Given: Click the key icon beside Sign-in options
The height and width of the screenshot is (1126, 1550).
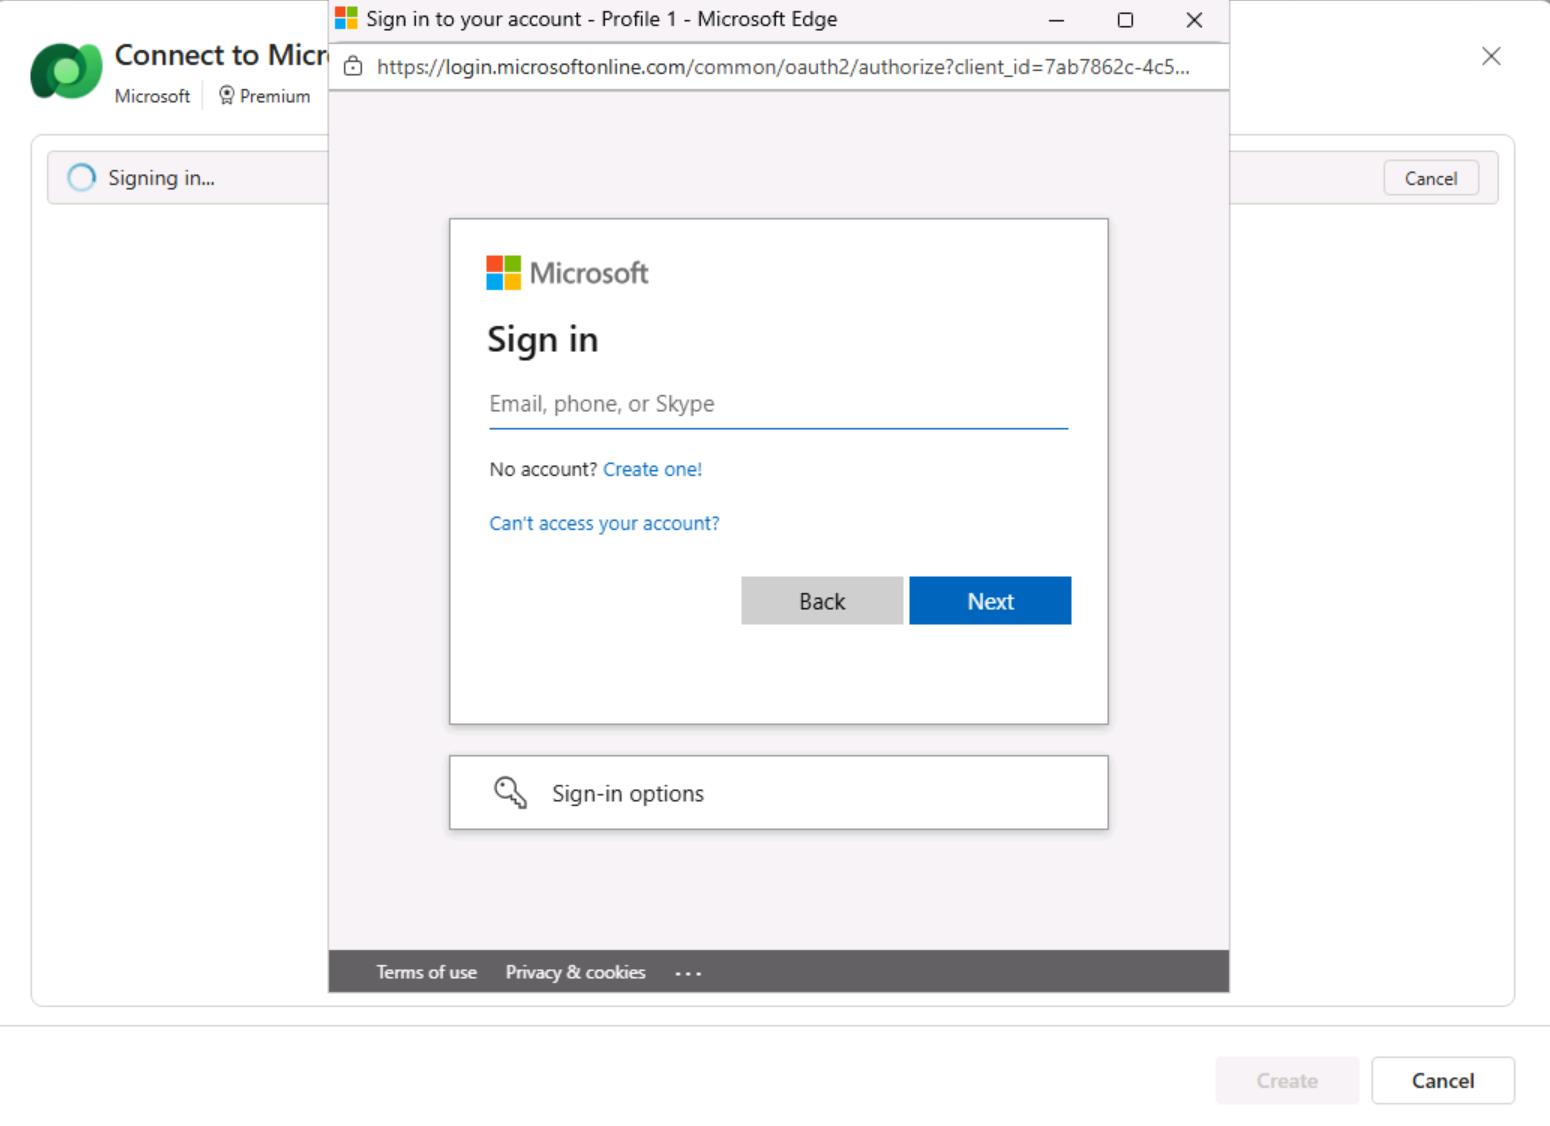Looking at the screenshot, I should pos(510,793).
